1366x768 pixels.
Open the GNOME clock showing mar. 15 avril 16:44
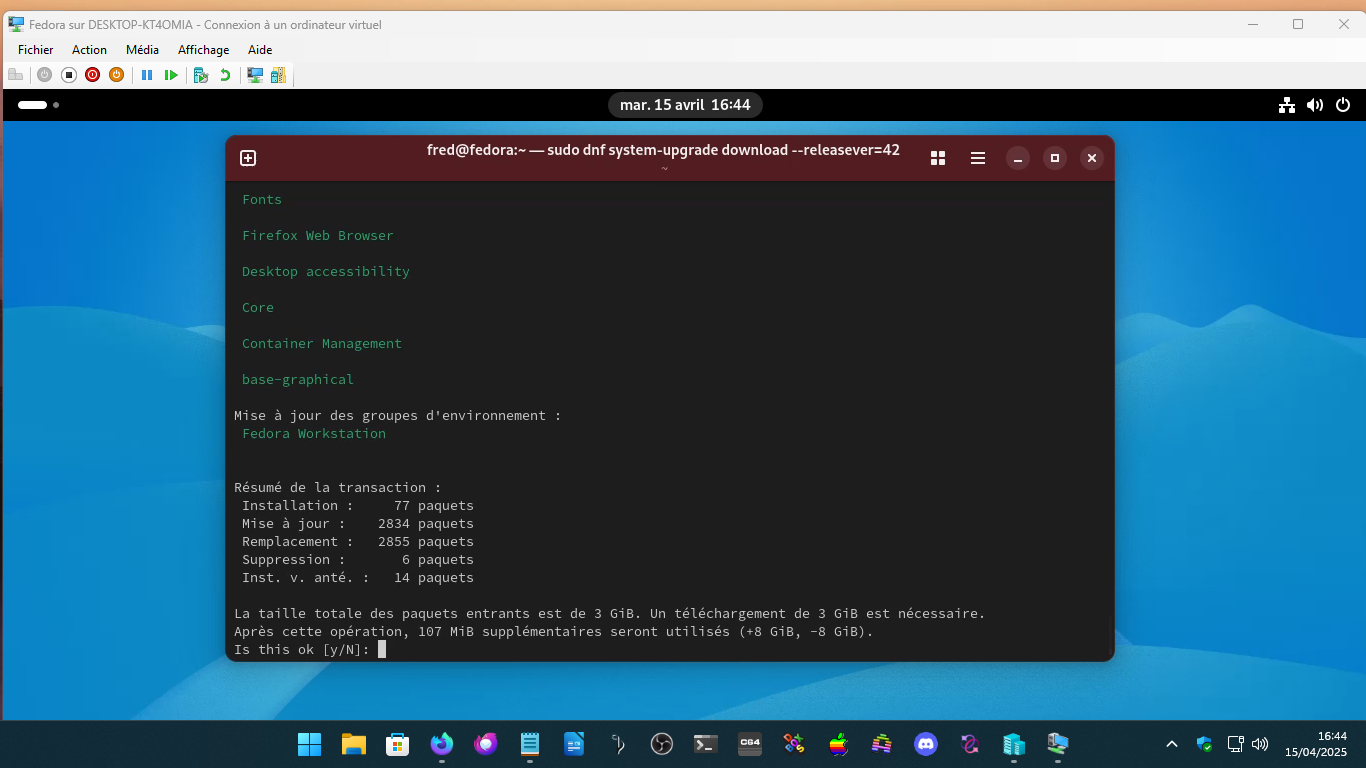[x=685, y=105]
